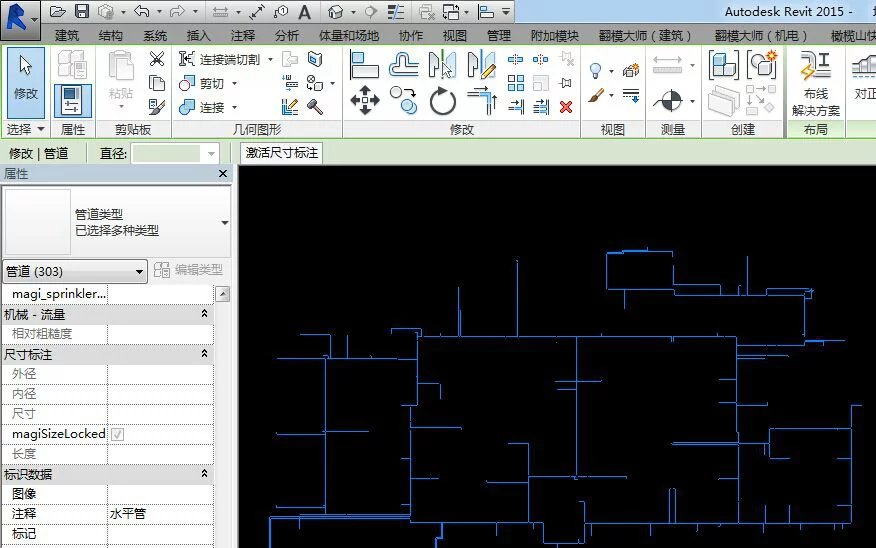The image size is (876, 548).
Task: Switch to the 管理 ribbon tab
Action: point(499,36)
